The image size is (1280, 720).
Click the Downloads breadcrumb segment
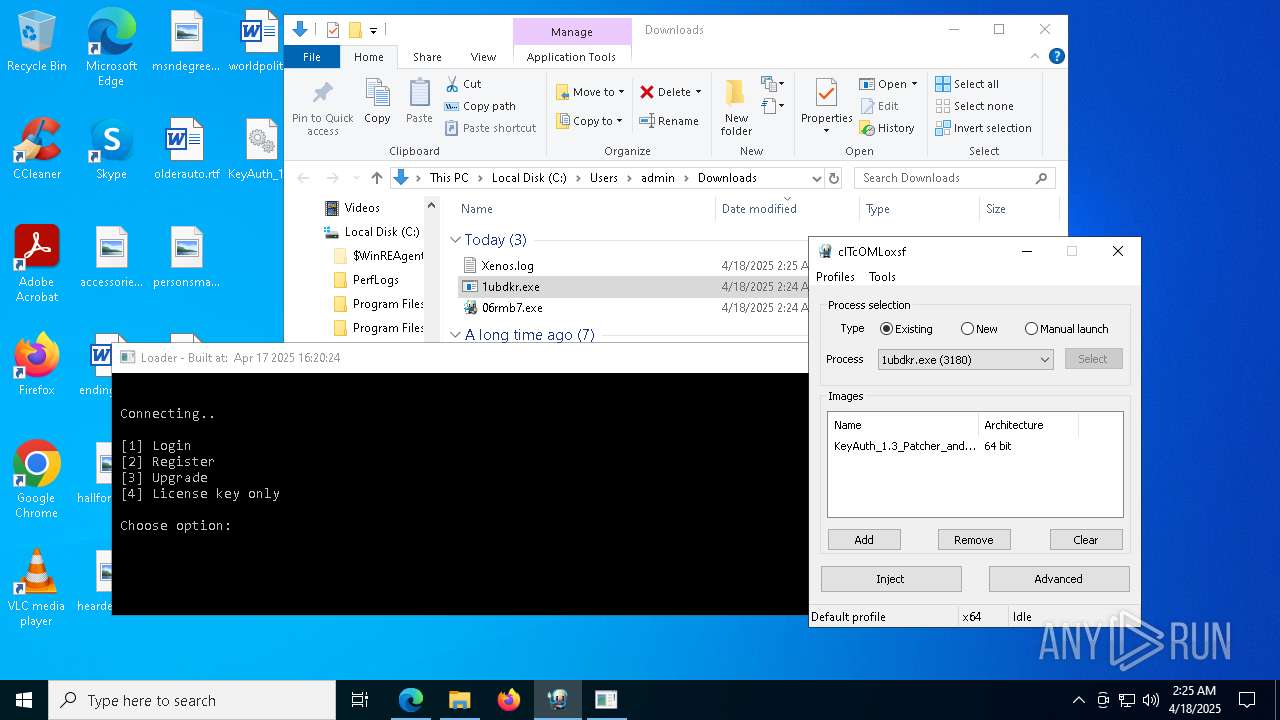coord(727,178)
